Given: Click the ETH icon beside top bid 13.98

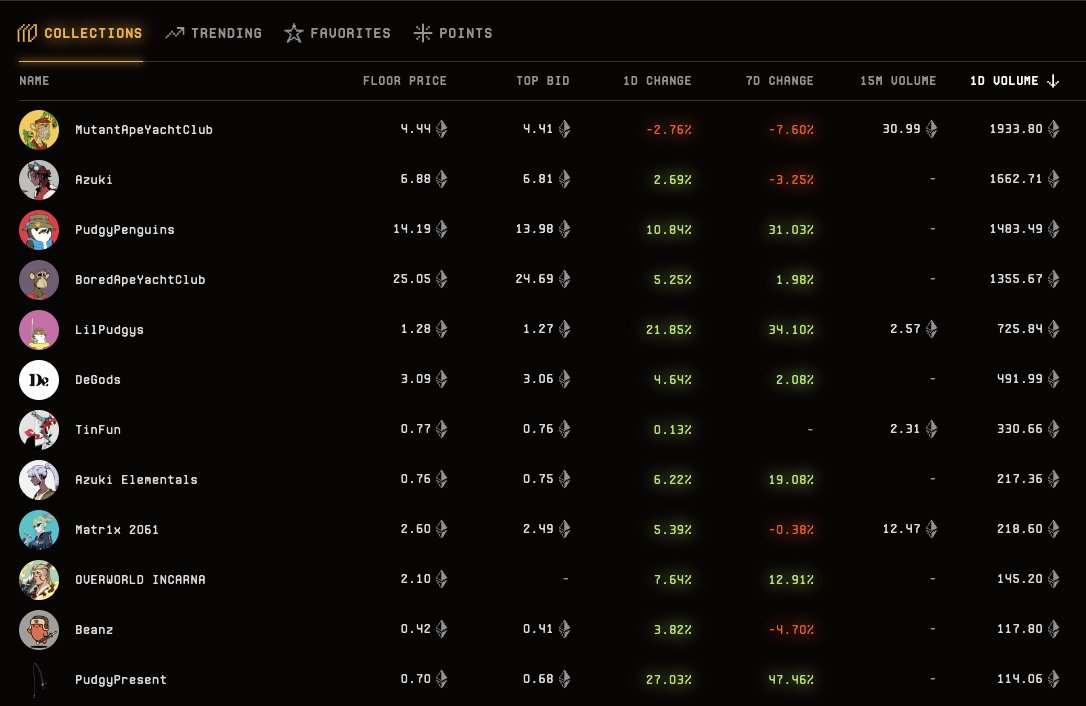Looking at the screenshot, I should (x=564, y=229).
